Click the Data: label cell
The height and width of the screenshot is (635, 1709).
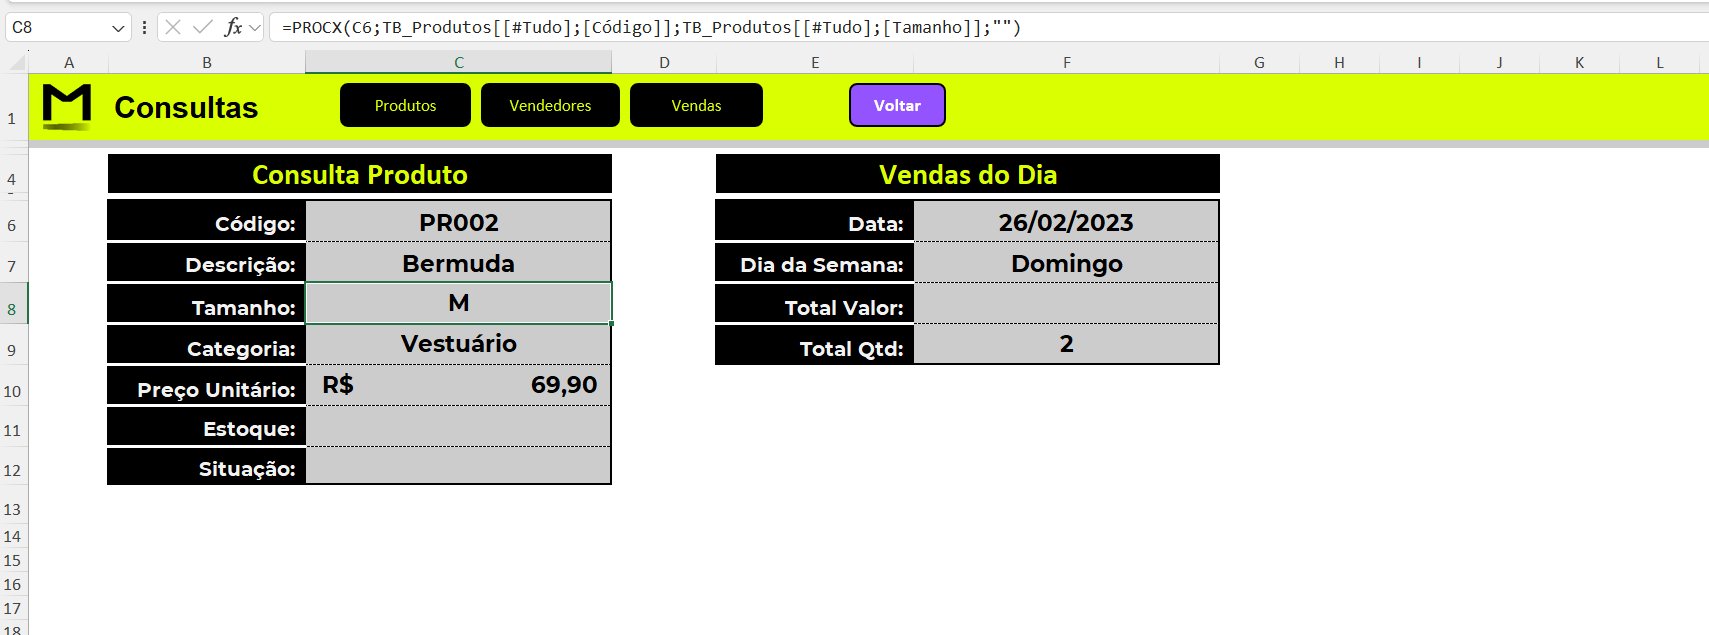(x=815, y=222)
